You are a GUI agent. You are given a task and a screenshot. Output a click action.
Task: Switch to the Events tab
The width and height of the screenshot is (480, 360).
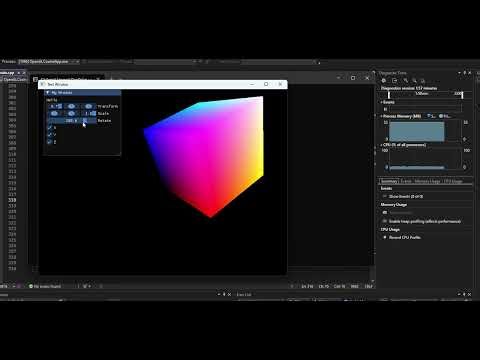(x=406, y=181)
